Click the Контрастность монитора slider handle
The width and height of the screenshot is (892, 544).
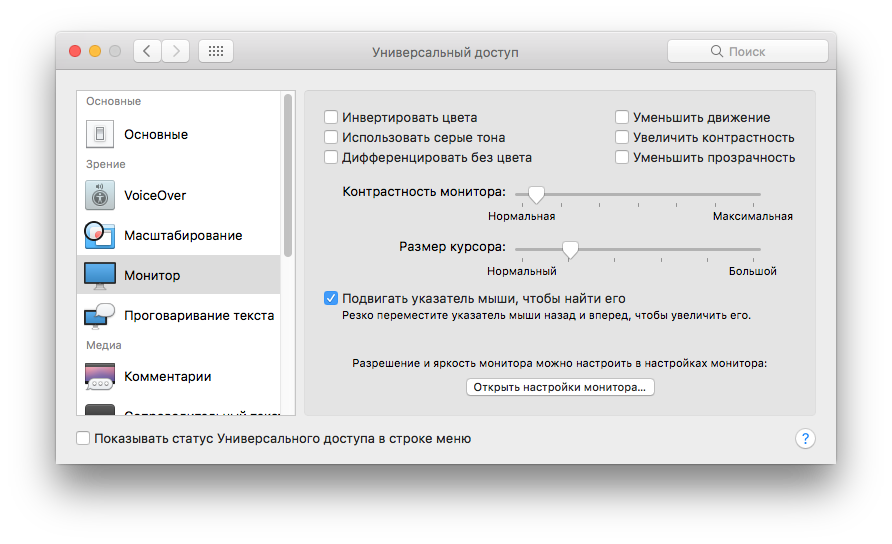coord(536,194)
